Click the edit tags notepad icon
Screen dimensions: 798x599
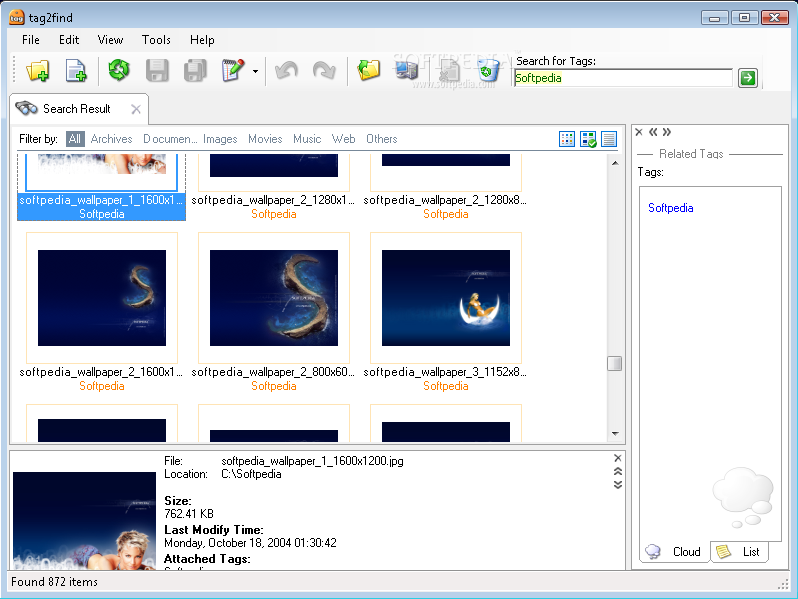[x=233, y=70]
